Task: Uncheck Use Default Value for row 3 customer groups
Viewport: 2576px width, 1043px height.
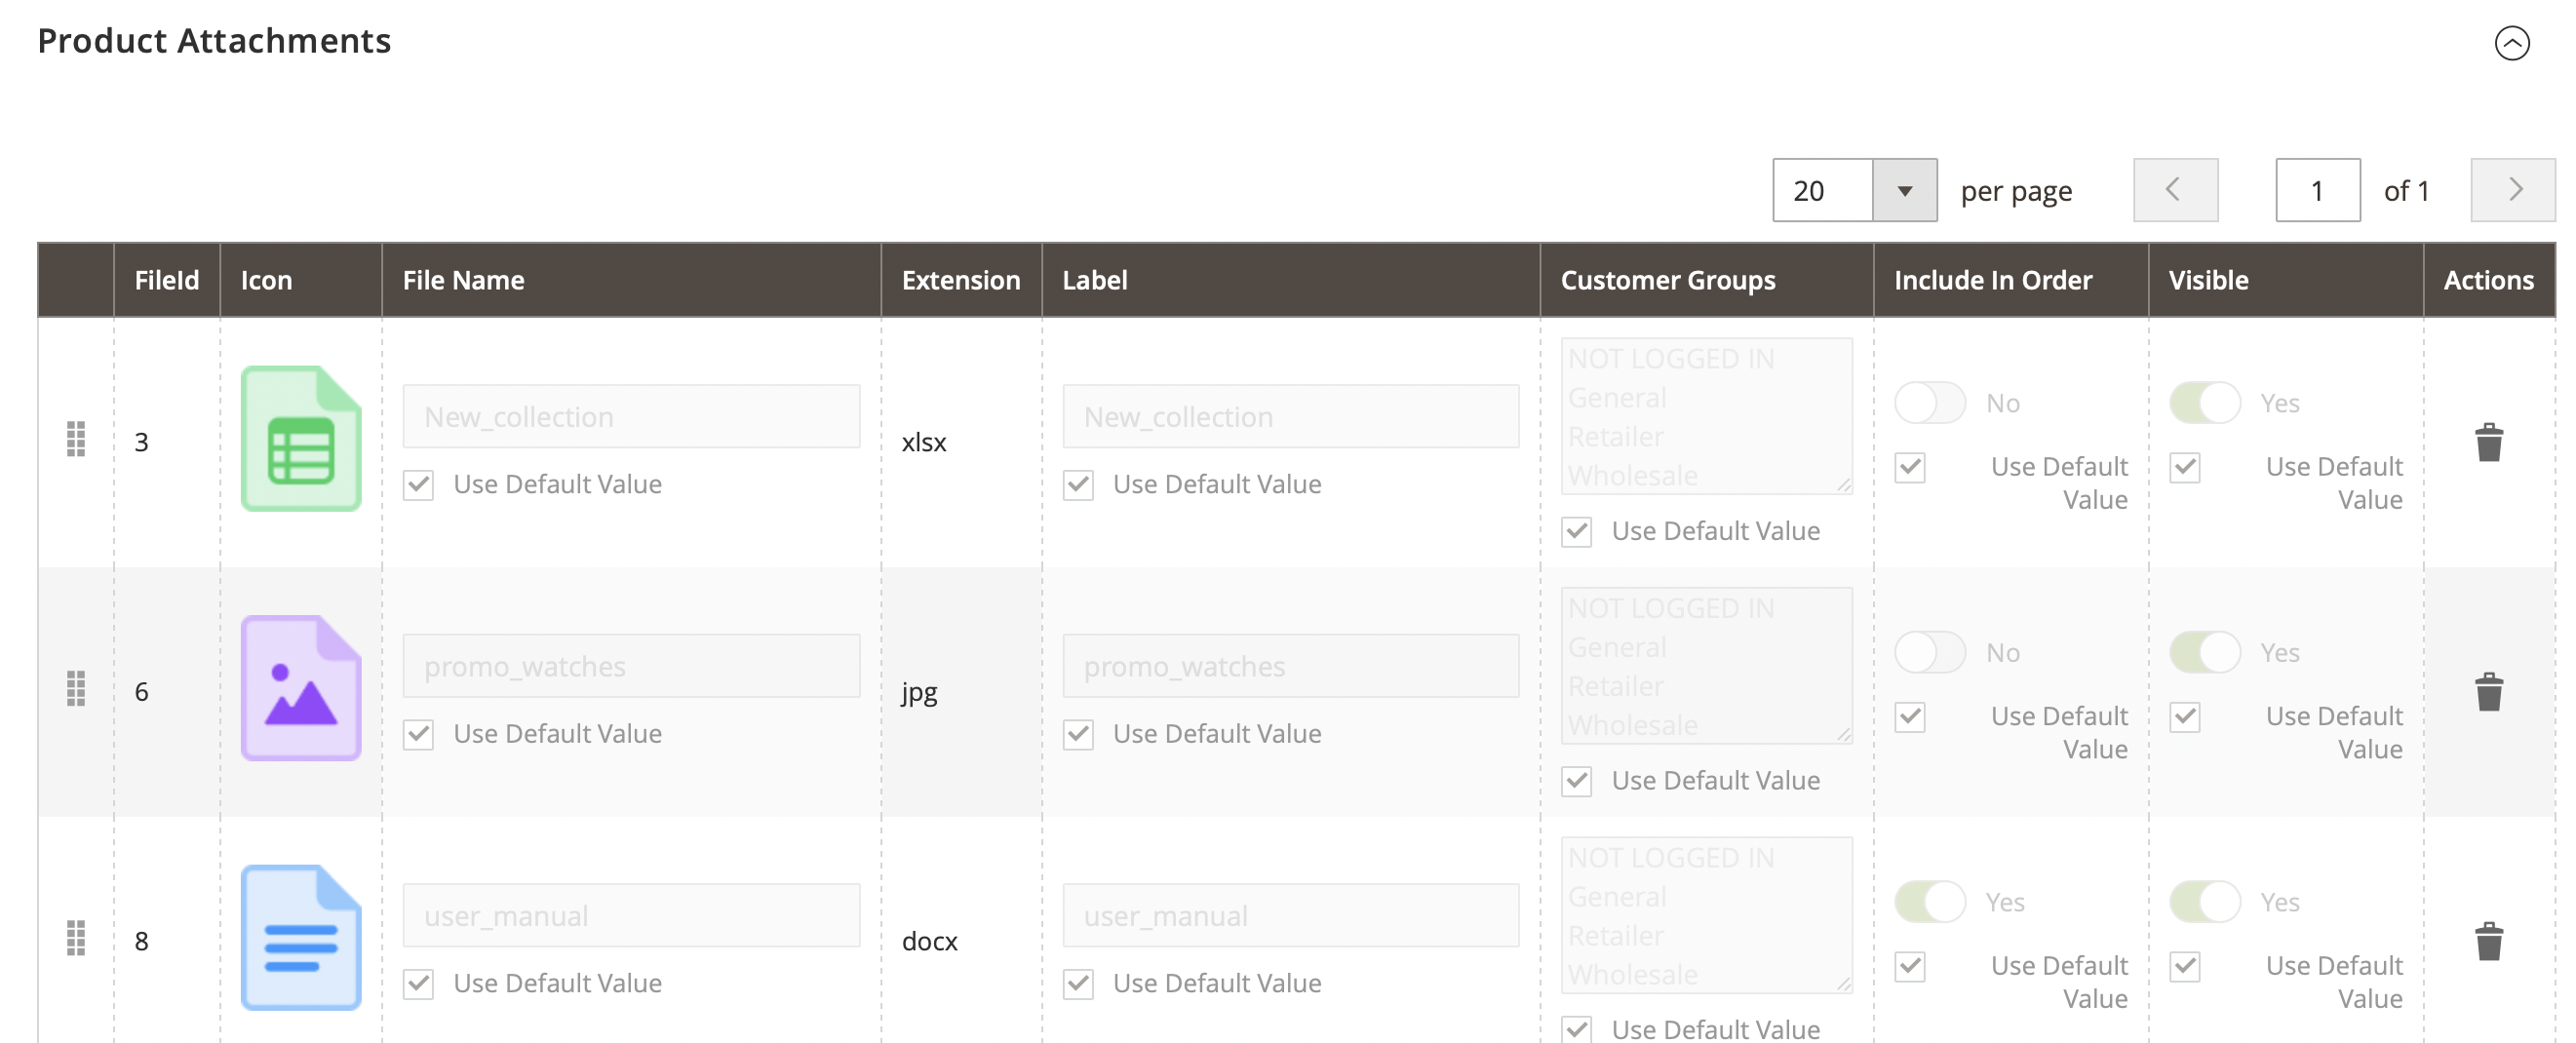Action: tap(1577, 532)
